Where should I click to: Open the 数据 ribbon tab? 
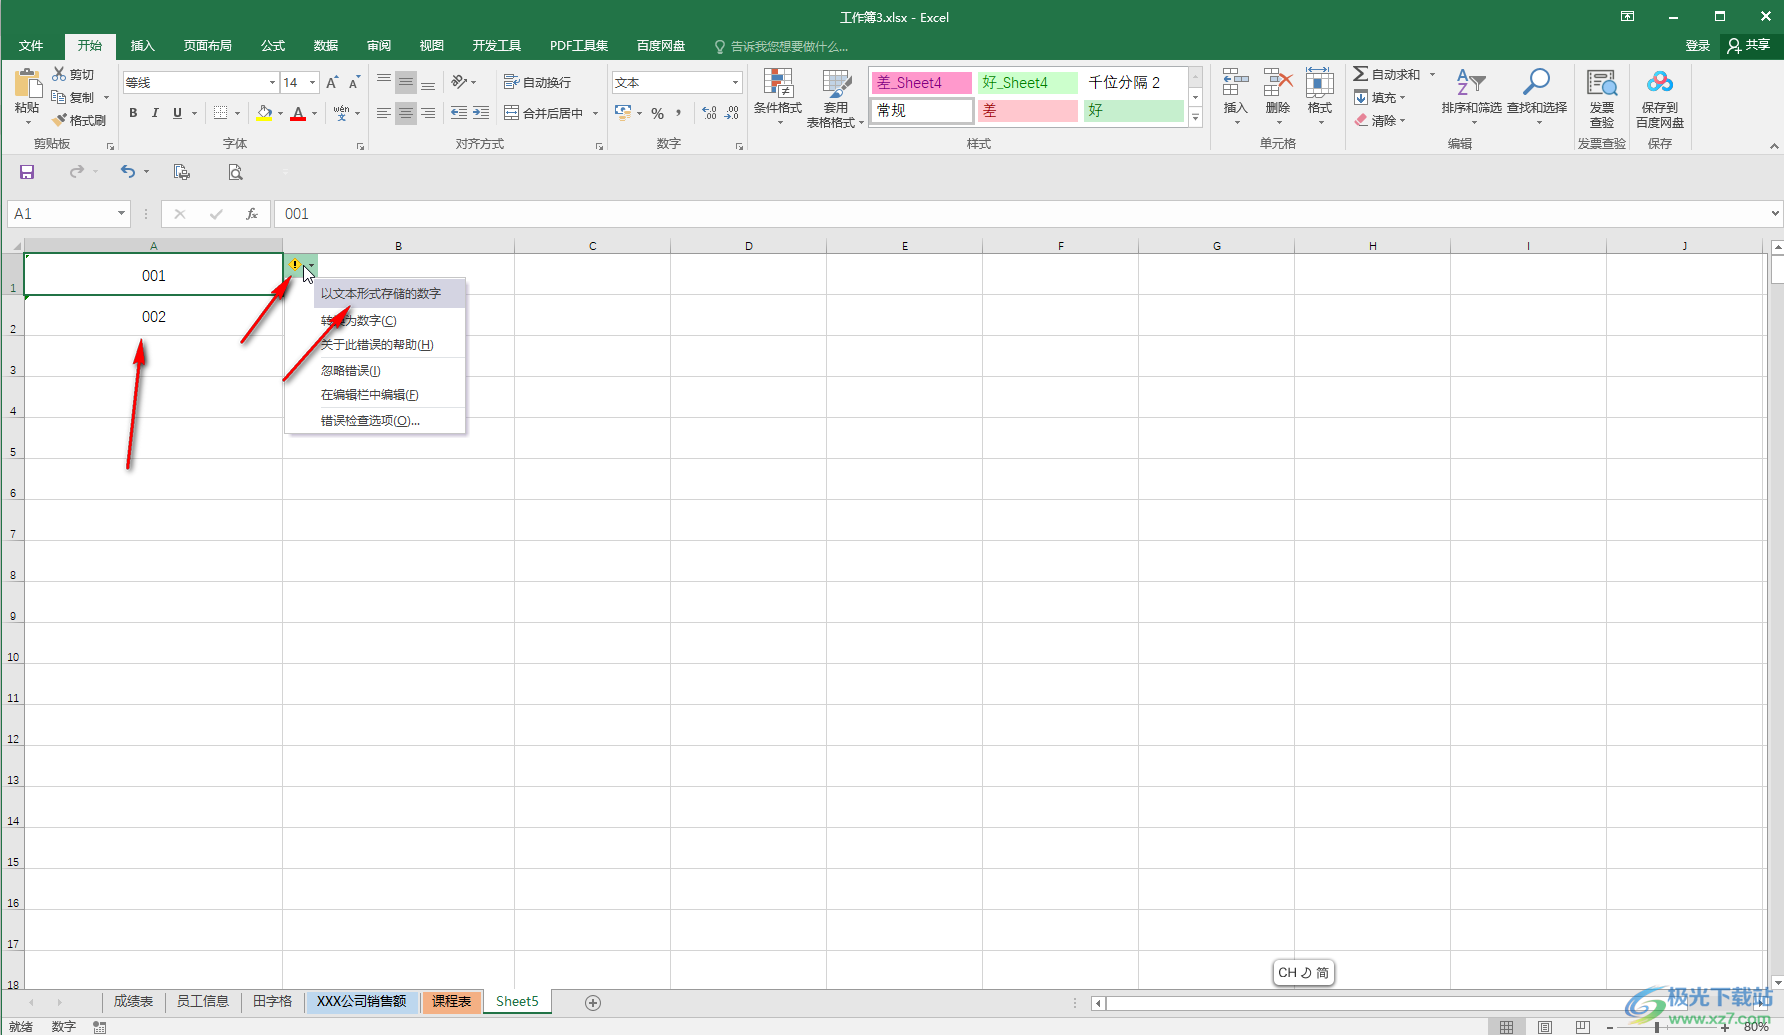click(326, 45)
